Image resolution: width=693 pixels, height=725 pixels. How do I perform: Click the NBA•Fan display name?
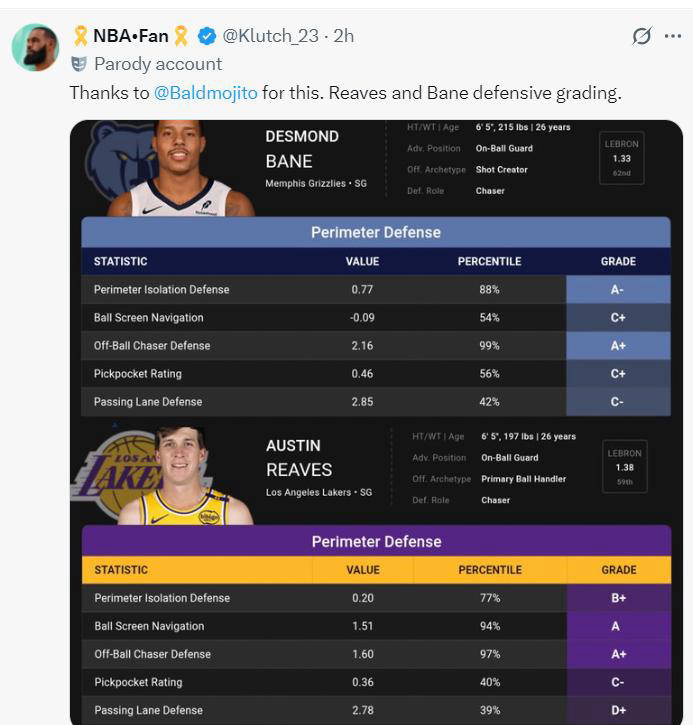[131, 36]
